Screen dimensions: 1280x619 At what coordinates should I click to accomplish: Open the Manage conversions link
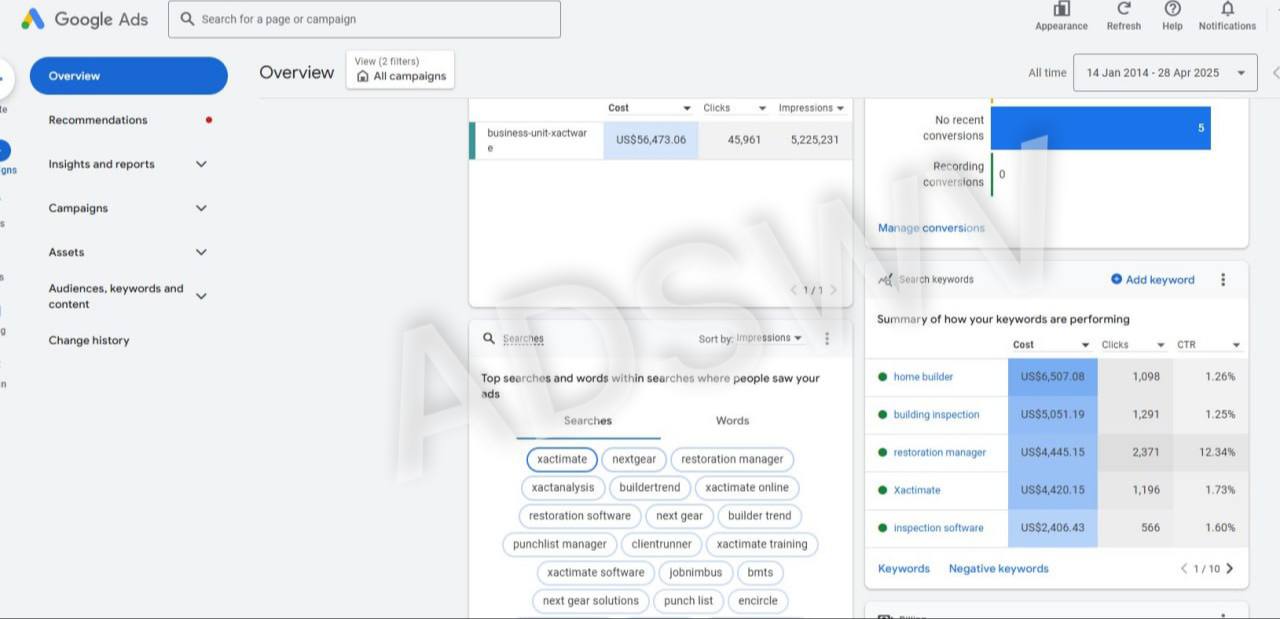[x=931, y=228]
